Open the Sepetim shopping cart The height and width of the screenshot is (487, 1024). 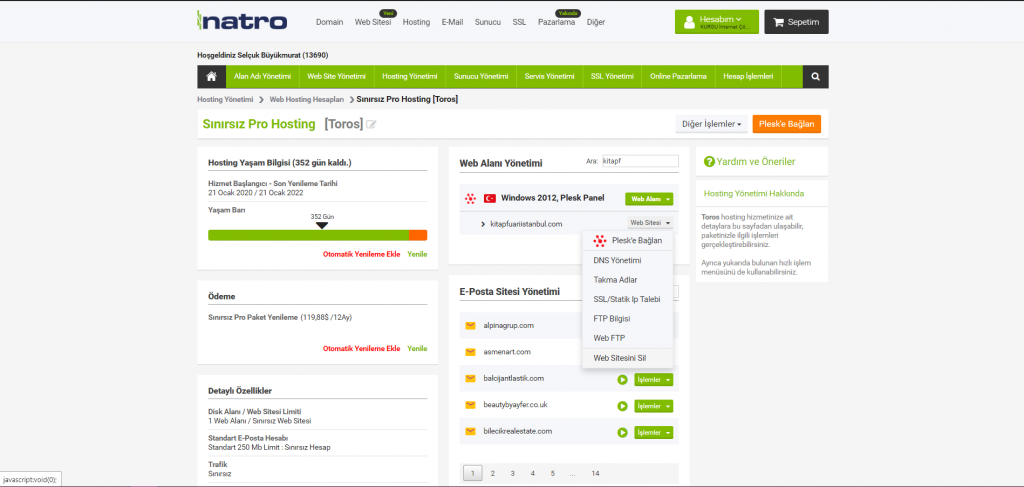[x=796, y=22]
